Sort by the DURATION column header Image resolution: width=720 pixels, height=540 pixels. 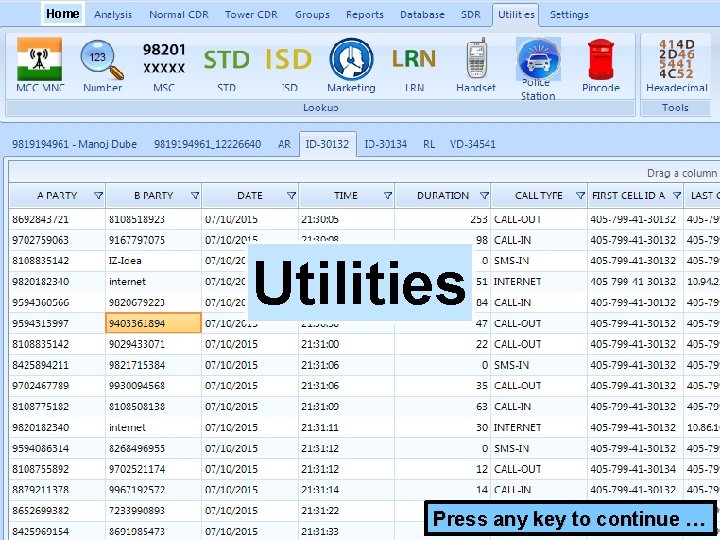tap(443, 196)
